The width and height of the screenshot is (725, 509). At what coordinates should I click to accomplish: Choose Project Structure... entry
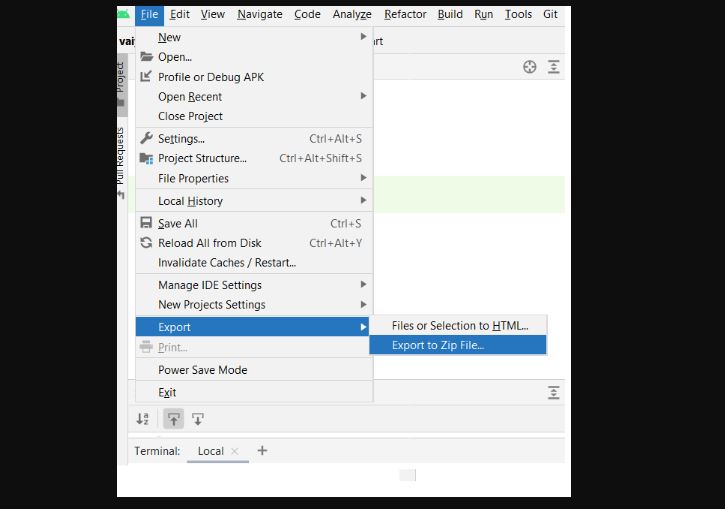click(x=254, y=158)
